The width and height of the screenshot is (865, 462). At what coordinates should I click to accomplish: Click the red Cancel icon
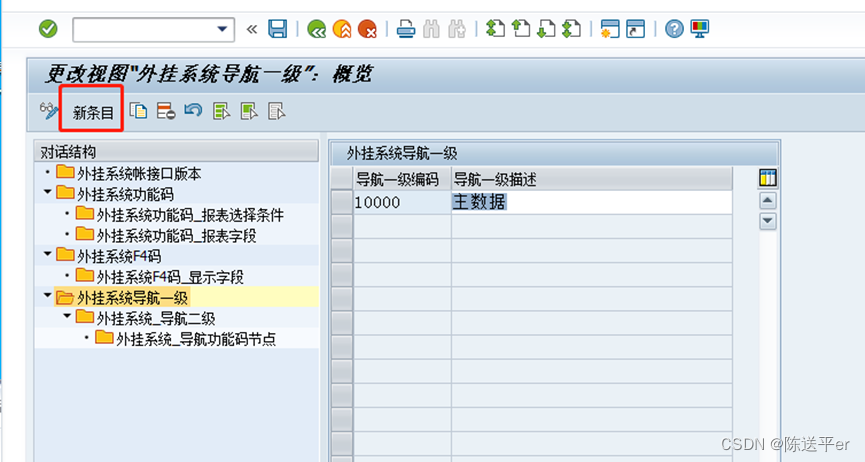(x=367, y=29)
